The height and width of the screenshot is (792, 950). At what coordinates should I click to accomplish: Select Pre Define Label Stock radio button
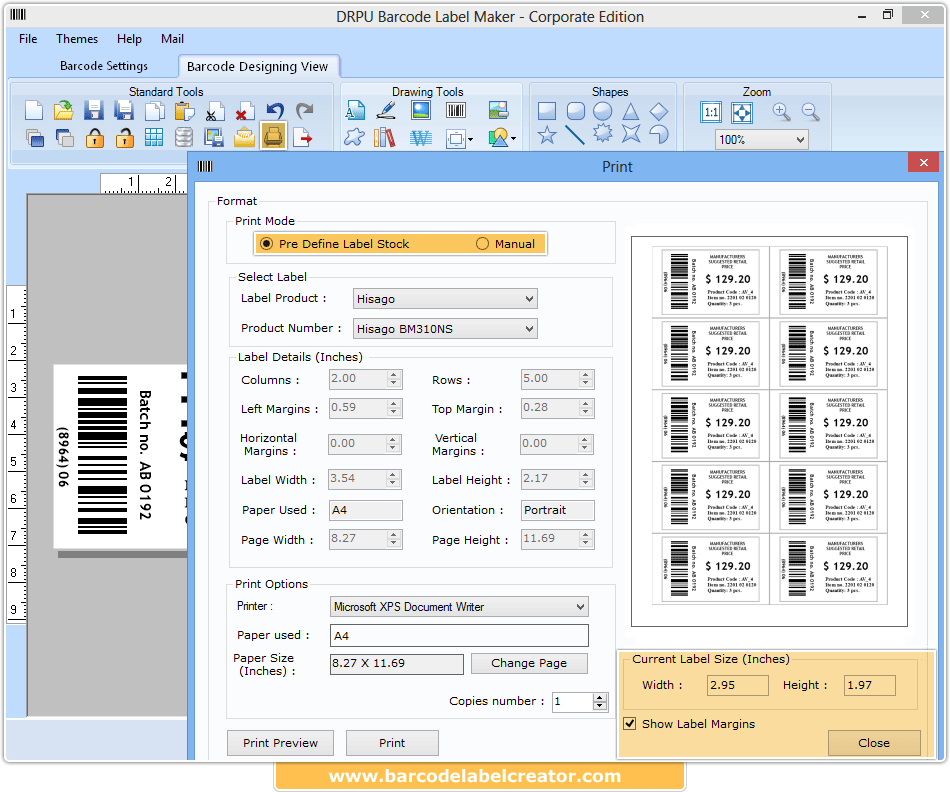[266, 244]
